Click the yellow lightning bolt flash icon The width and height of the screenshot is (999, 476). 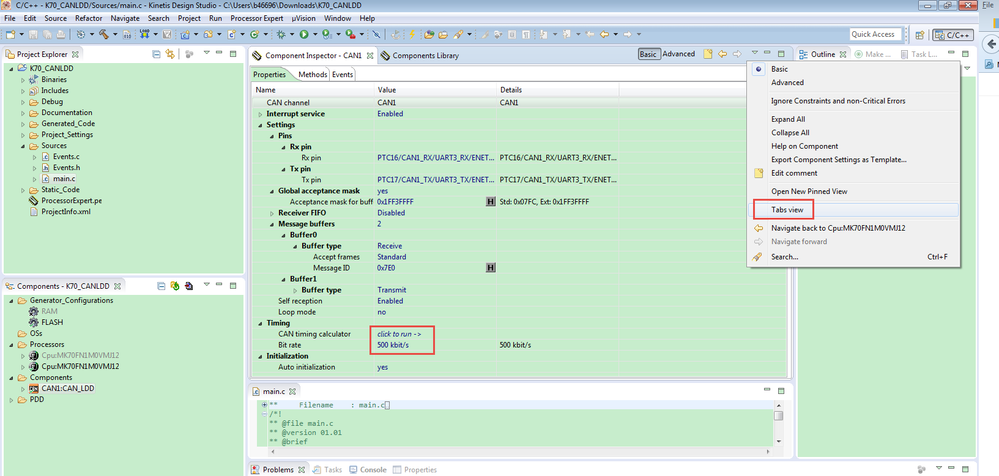(x=412, y=34)
